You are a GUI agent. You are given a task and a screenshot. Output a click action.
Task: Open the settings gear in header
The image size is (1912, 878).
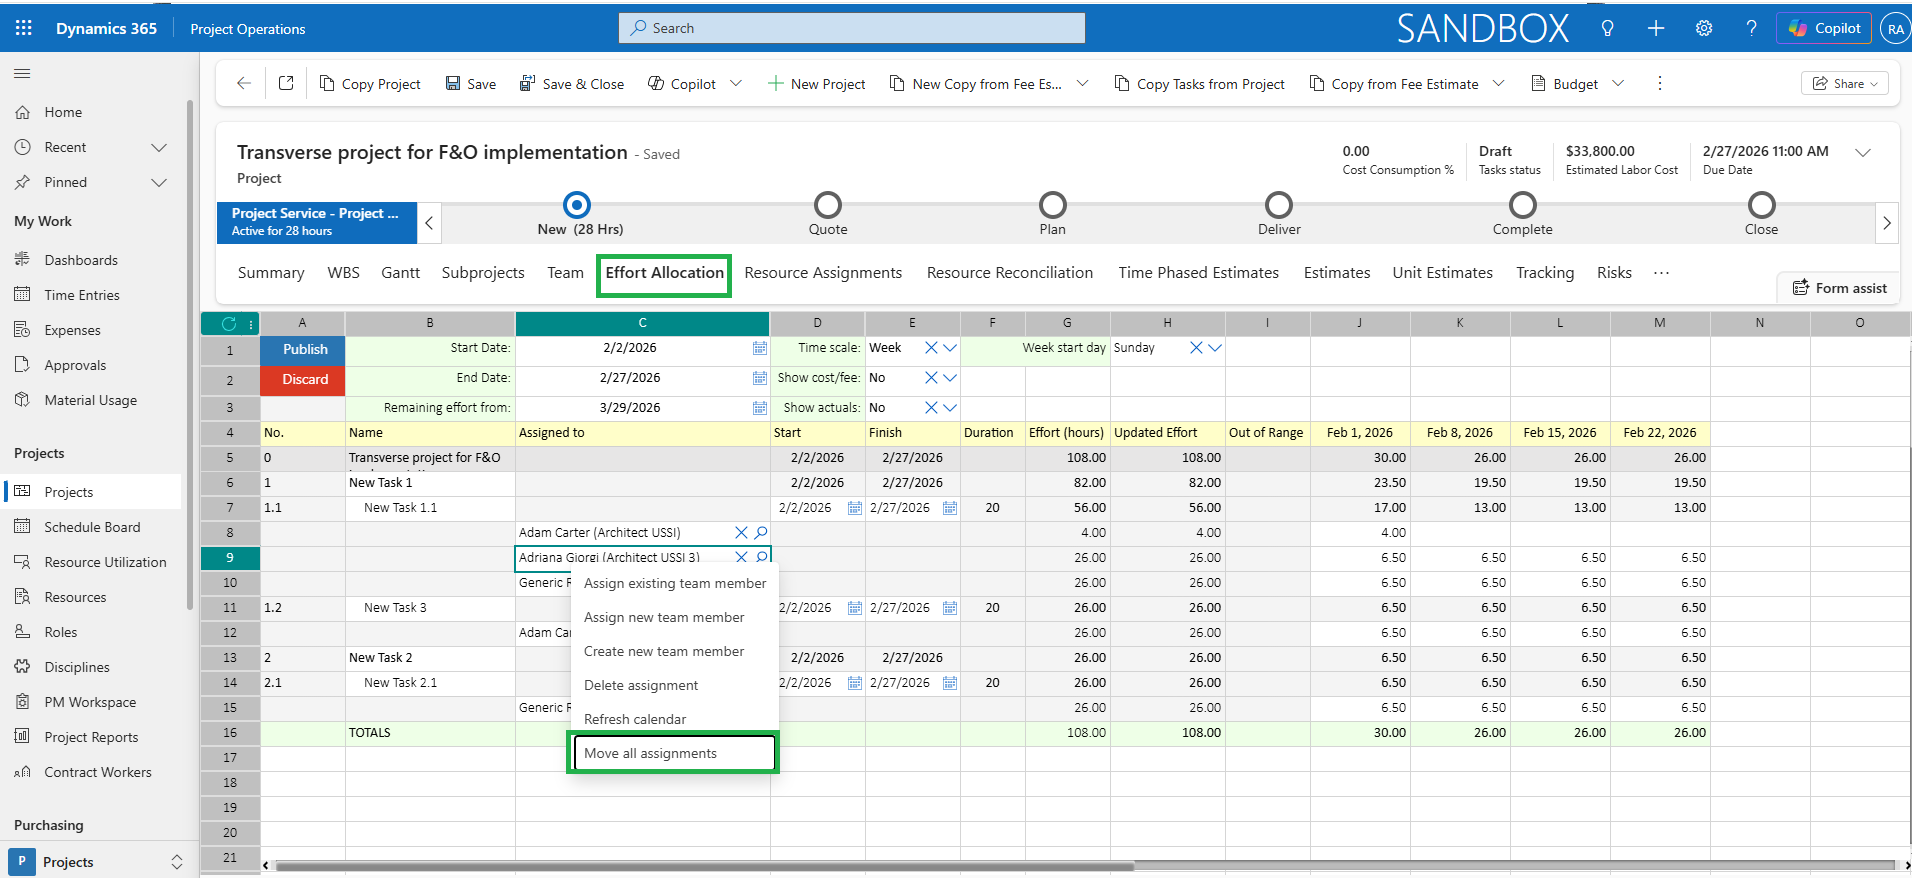(x=1704, y=28)
